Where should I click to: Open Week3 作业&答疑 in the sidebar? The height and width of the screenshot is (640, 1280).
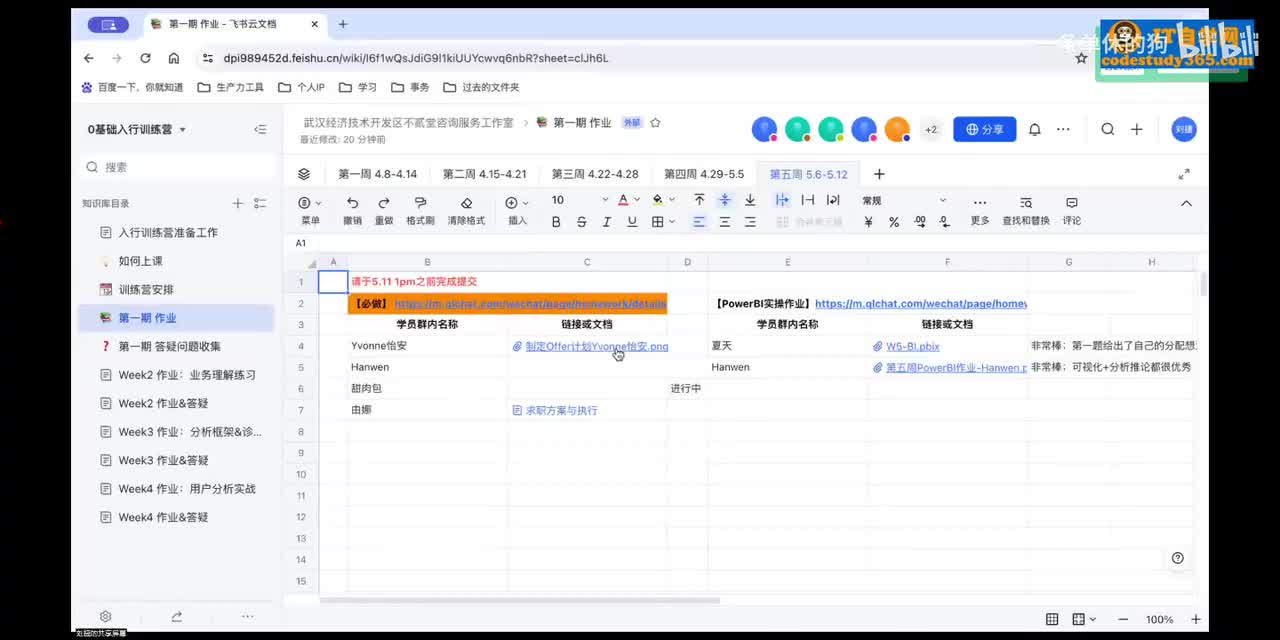click(163, 460)
